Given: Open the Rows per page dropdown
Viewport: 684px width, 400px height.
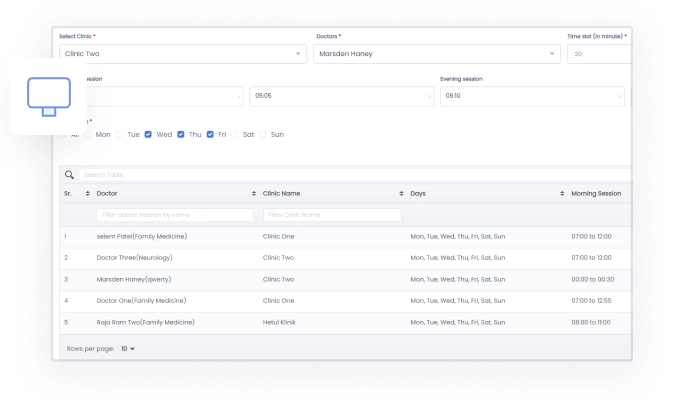Looking at the screenshot, I should [127, 349].
